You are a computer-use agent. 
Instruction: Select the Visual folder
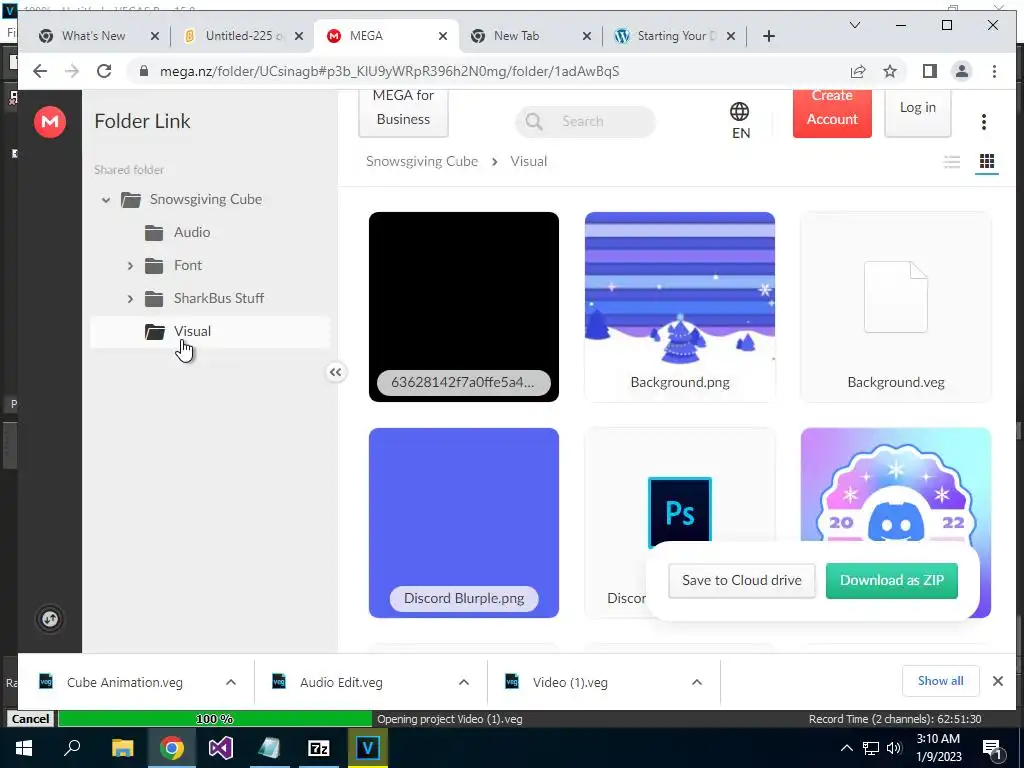click(210, 332)
